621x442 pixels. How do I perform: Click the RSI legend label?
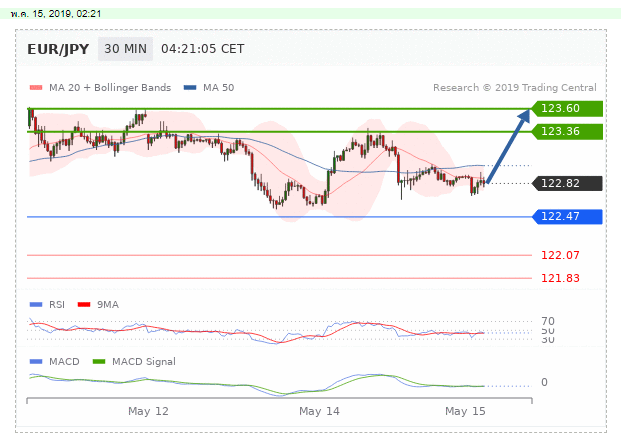point(57,305)
